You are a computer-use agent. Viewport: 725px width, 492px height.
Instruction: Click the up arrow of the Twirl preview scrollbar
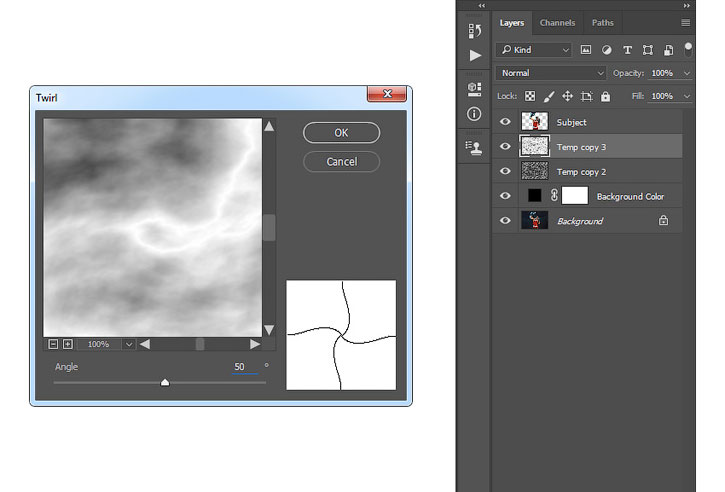(269, 126)
